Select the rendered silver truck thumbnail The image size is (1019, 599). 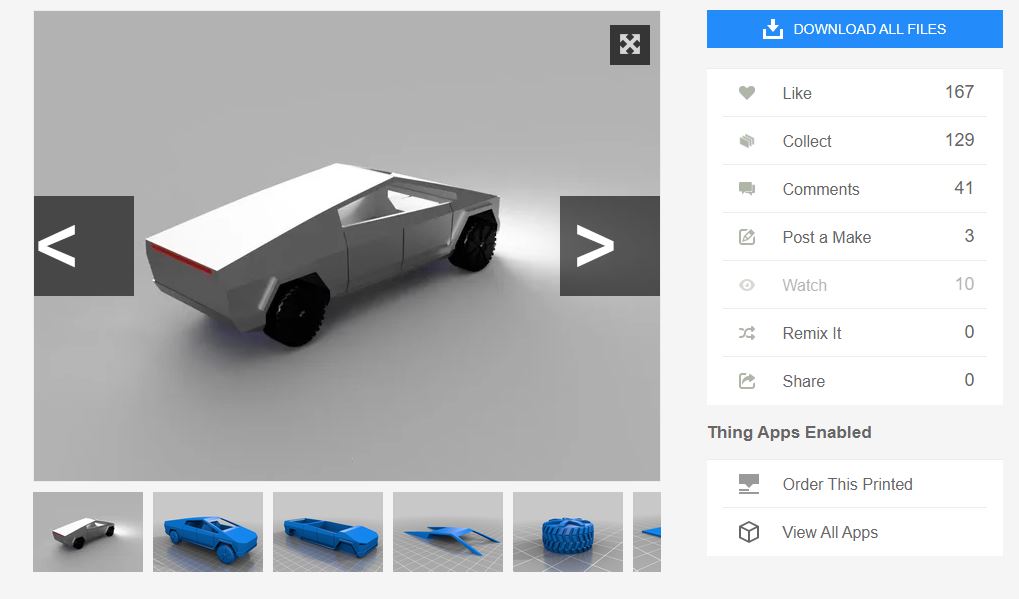click(88, 532)
